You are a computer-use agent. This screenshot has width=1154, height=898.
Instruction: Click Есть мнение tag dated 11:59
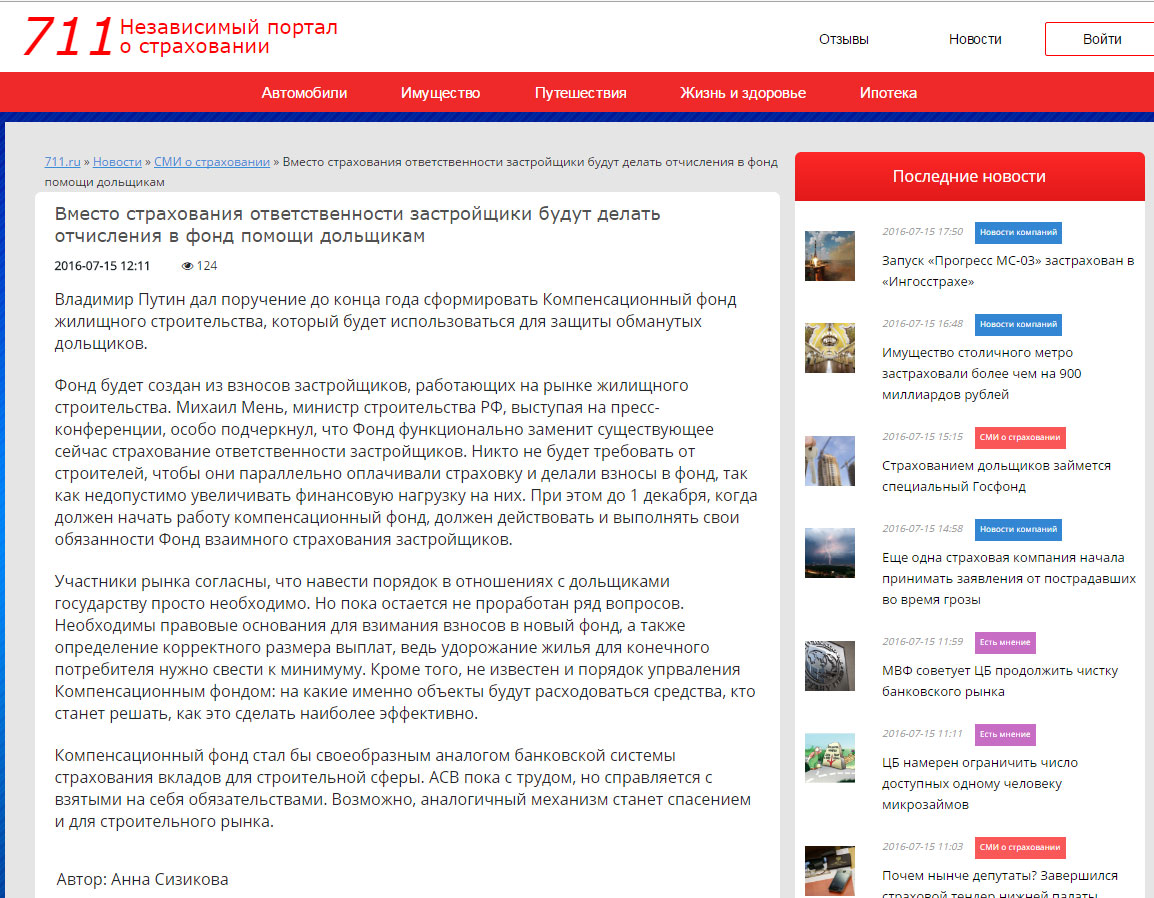point(1005,643)
